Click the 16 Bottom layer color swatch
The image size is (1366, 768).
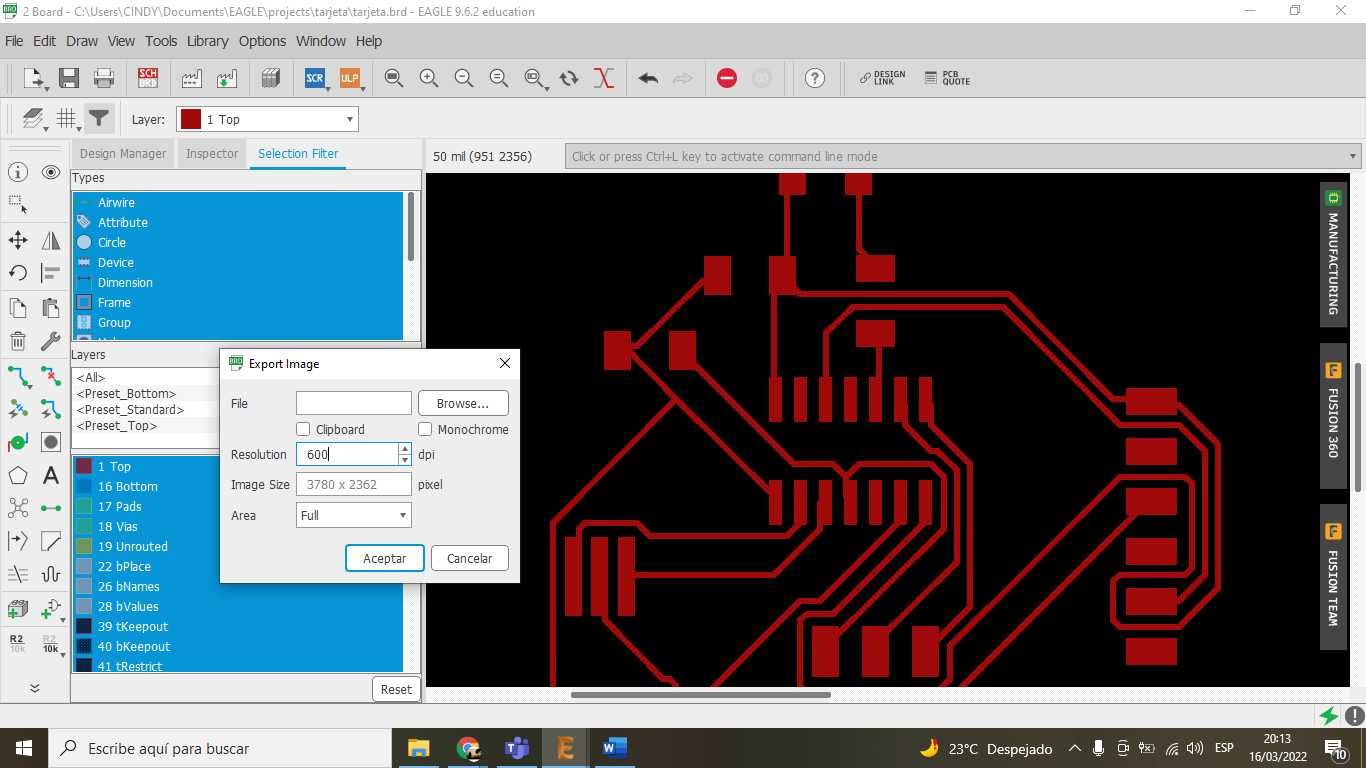point(84,487)
